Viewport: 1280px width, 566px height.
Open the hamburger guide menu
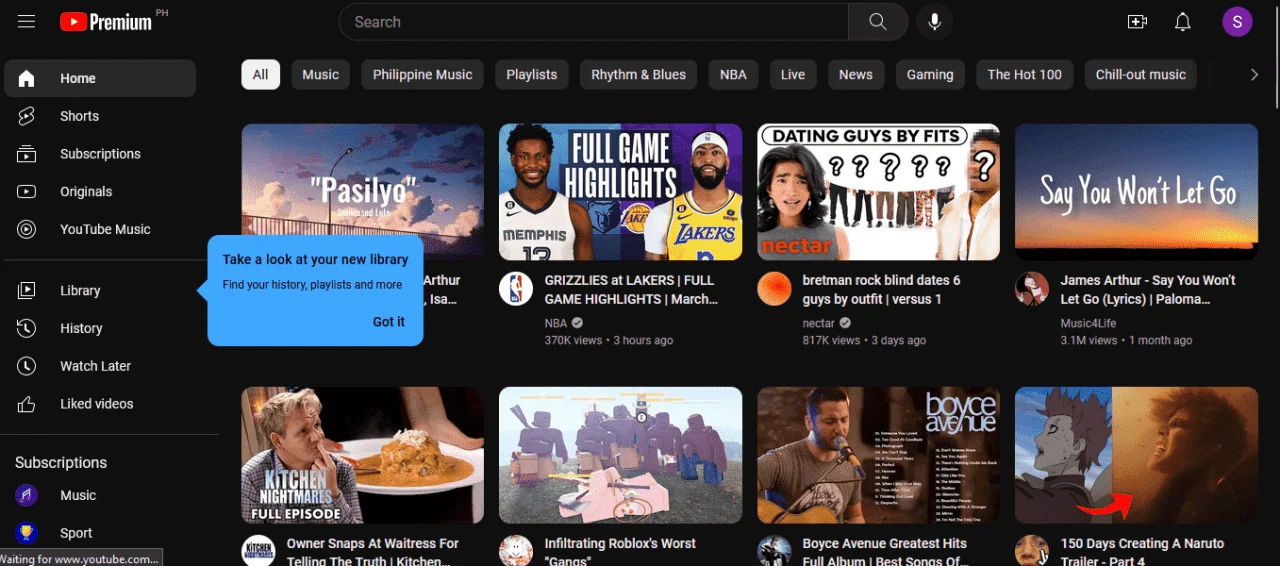pyautogui.click(x=27, y=22)
